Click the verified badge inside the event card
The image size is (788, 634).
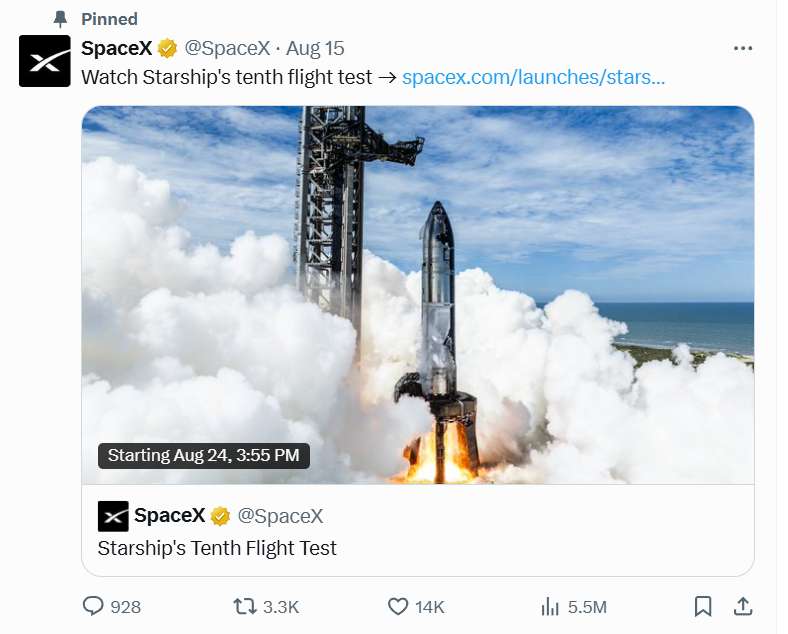click(x=220, y=516)
